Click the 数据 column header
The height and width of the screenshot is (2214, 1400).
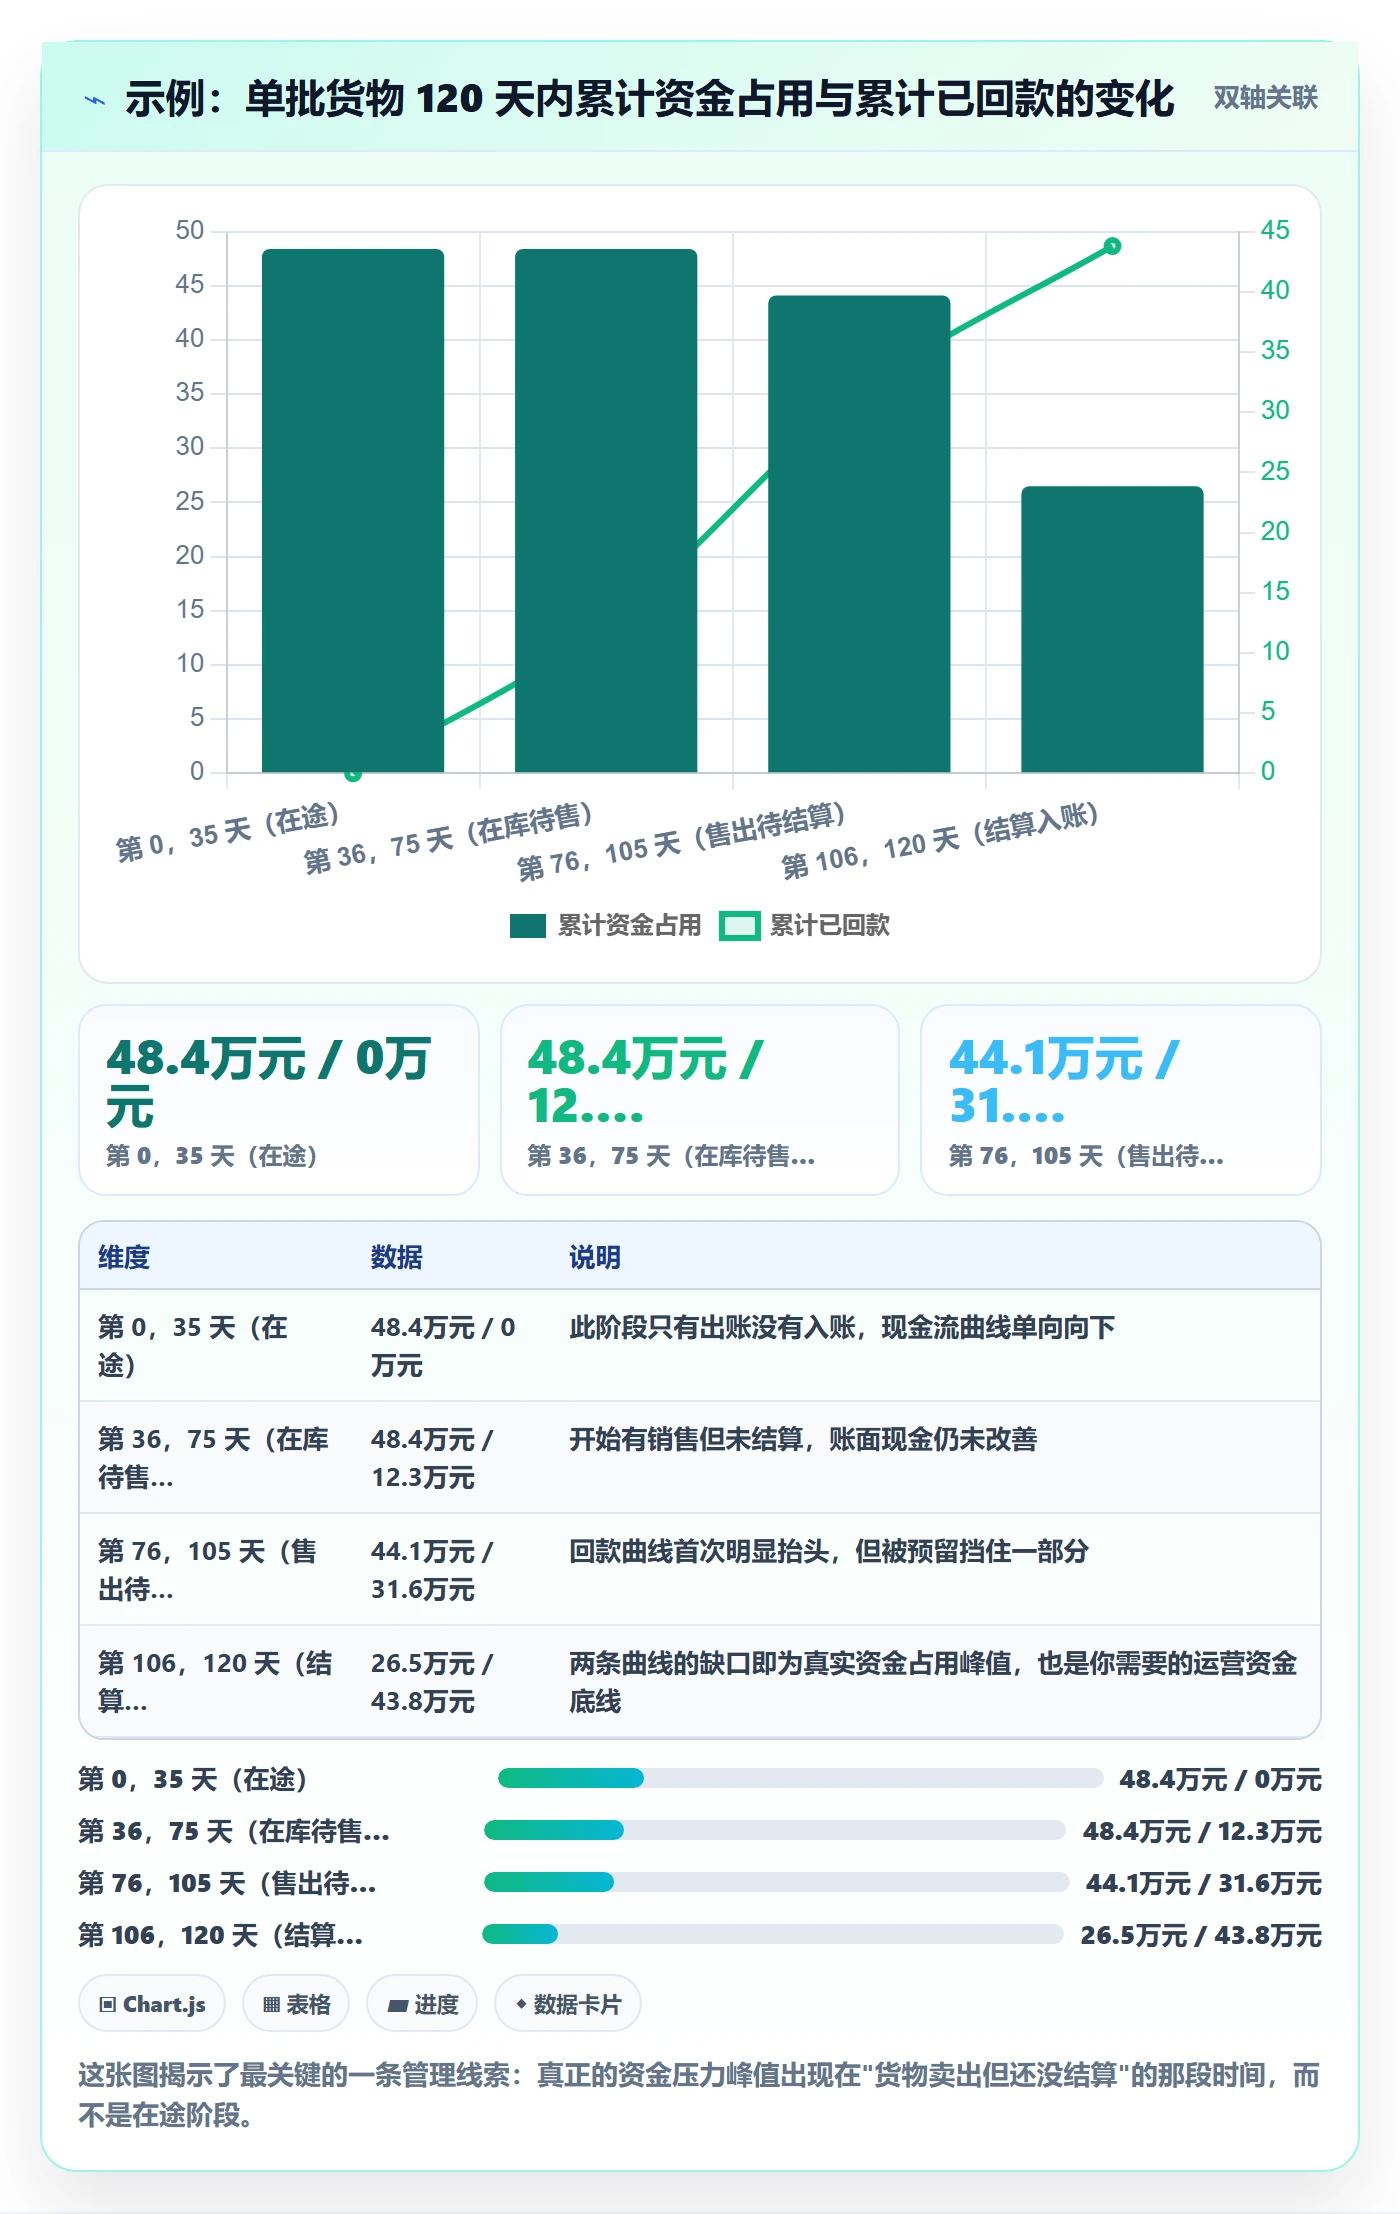(x=397, y=1257)
